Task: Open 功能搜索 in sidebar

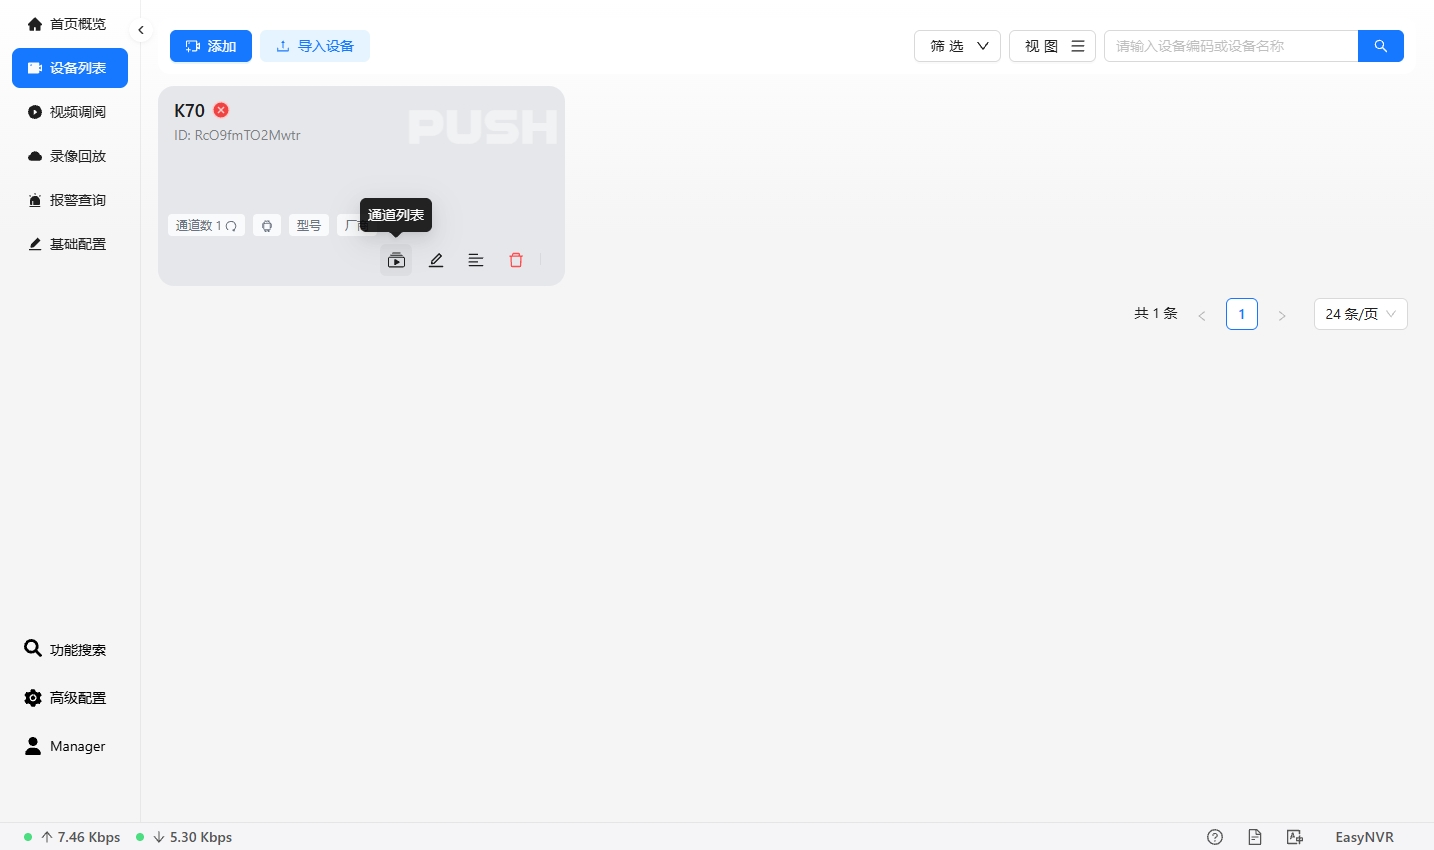Action: pyautogui.click(x=66, y=649)
